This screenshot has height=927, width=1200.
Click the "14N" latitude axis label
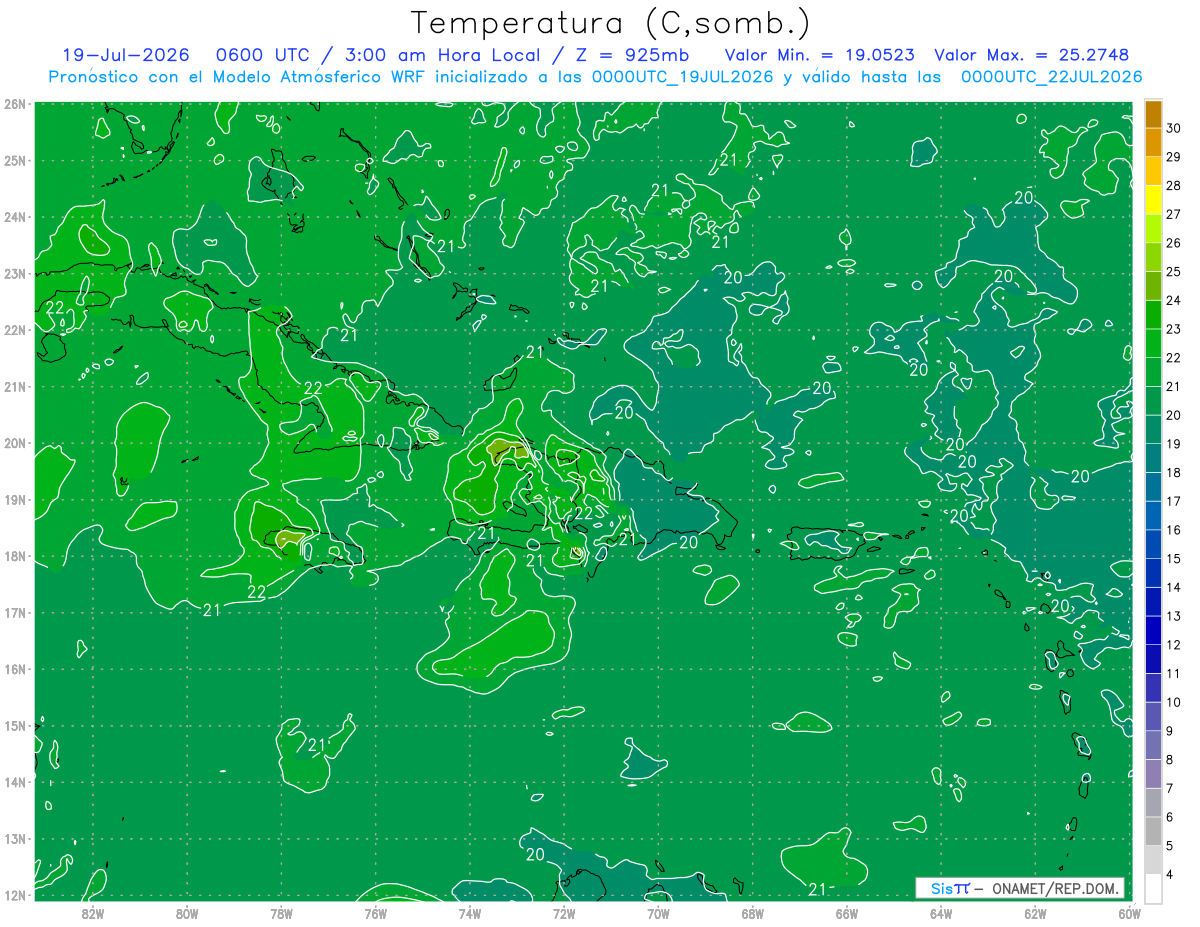pos(16,782)
